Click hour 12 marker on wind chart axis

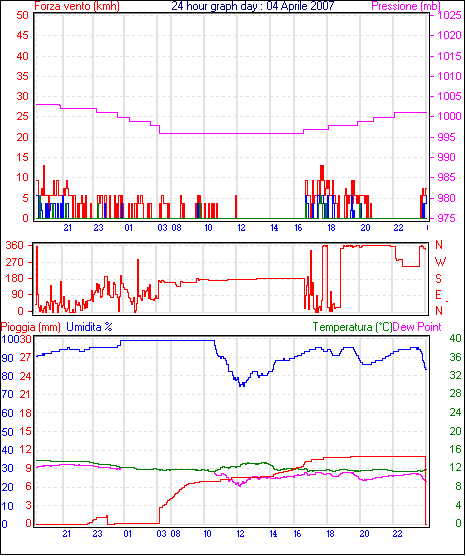[x=241, y=228]
